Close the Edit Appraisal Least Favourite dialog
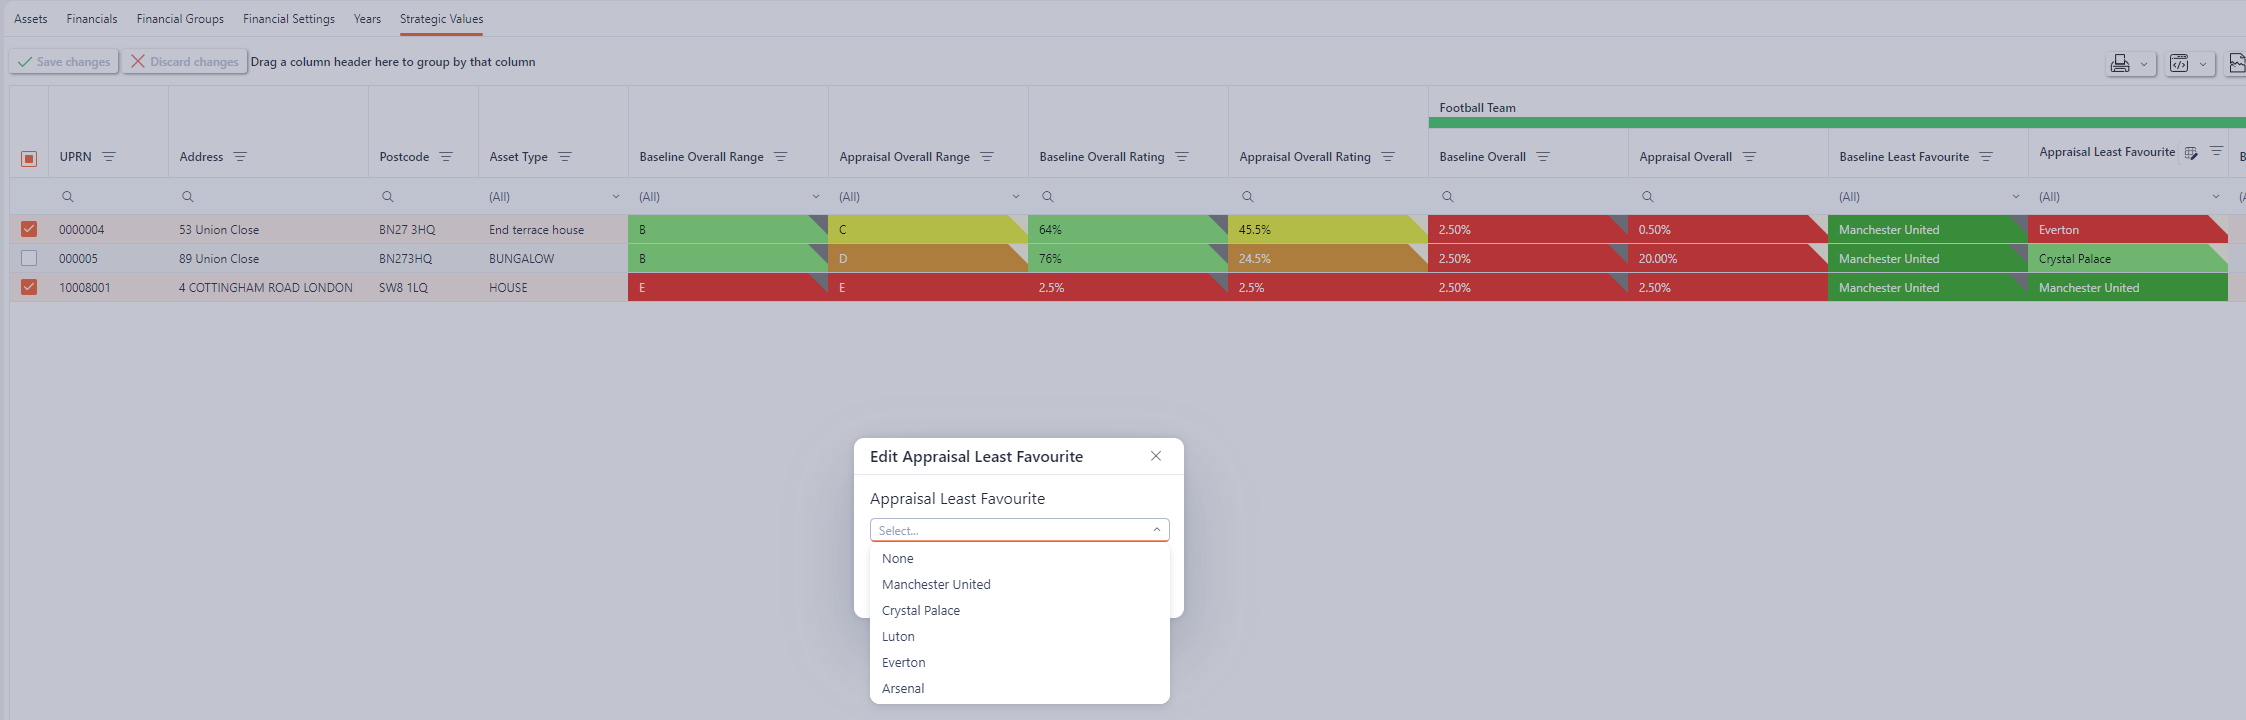 [1156, 456]
